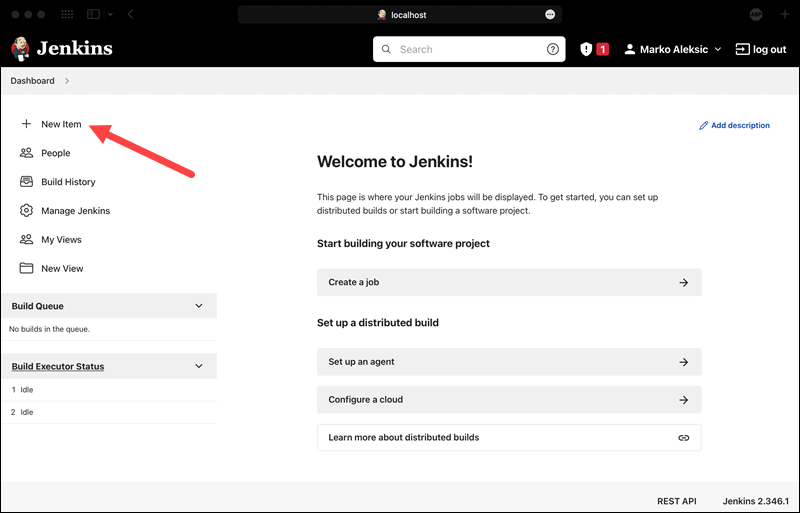Image resolution: width=800 pixels, height=513 pixels.
Task: Click the Dashboard breadcrumb
Action: click(x=32, y=81)
